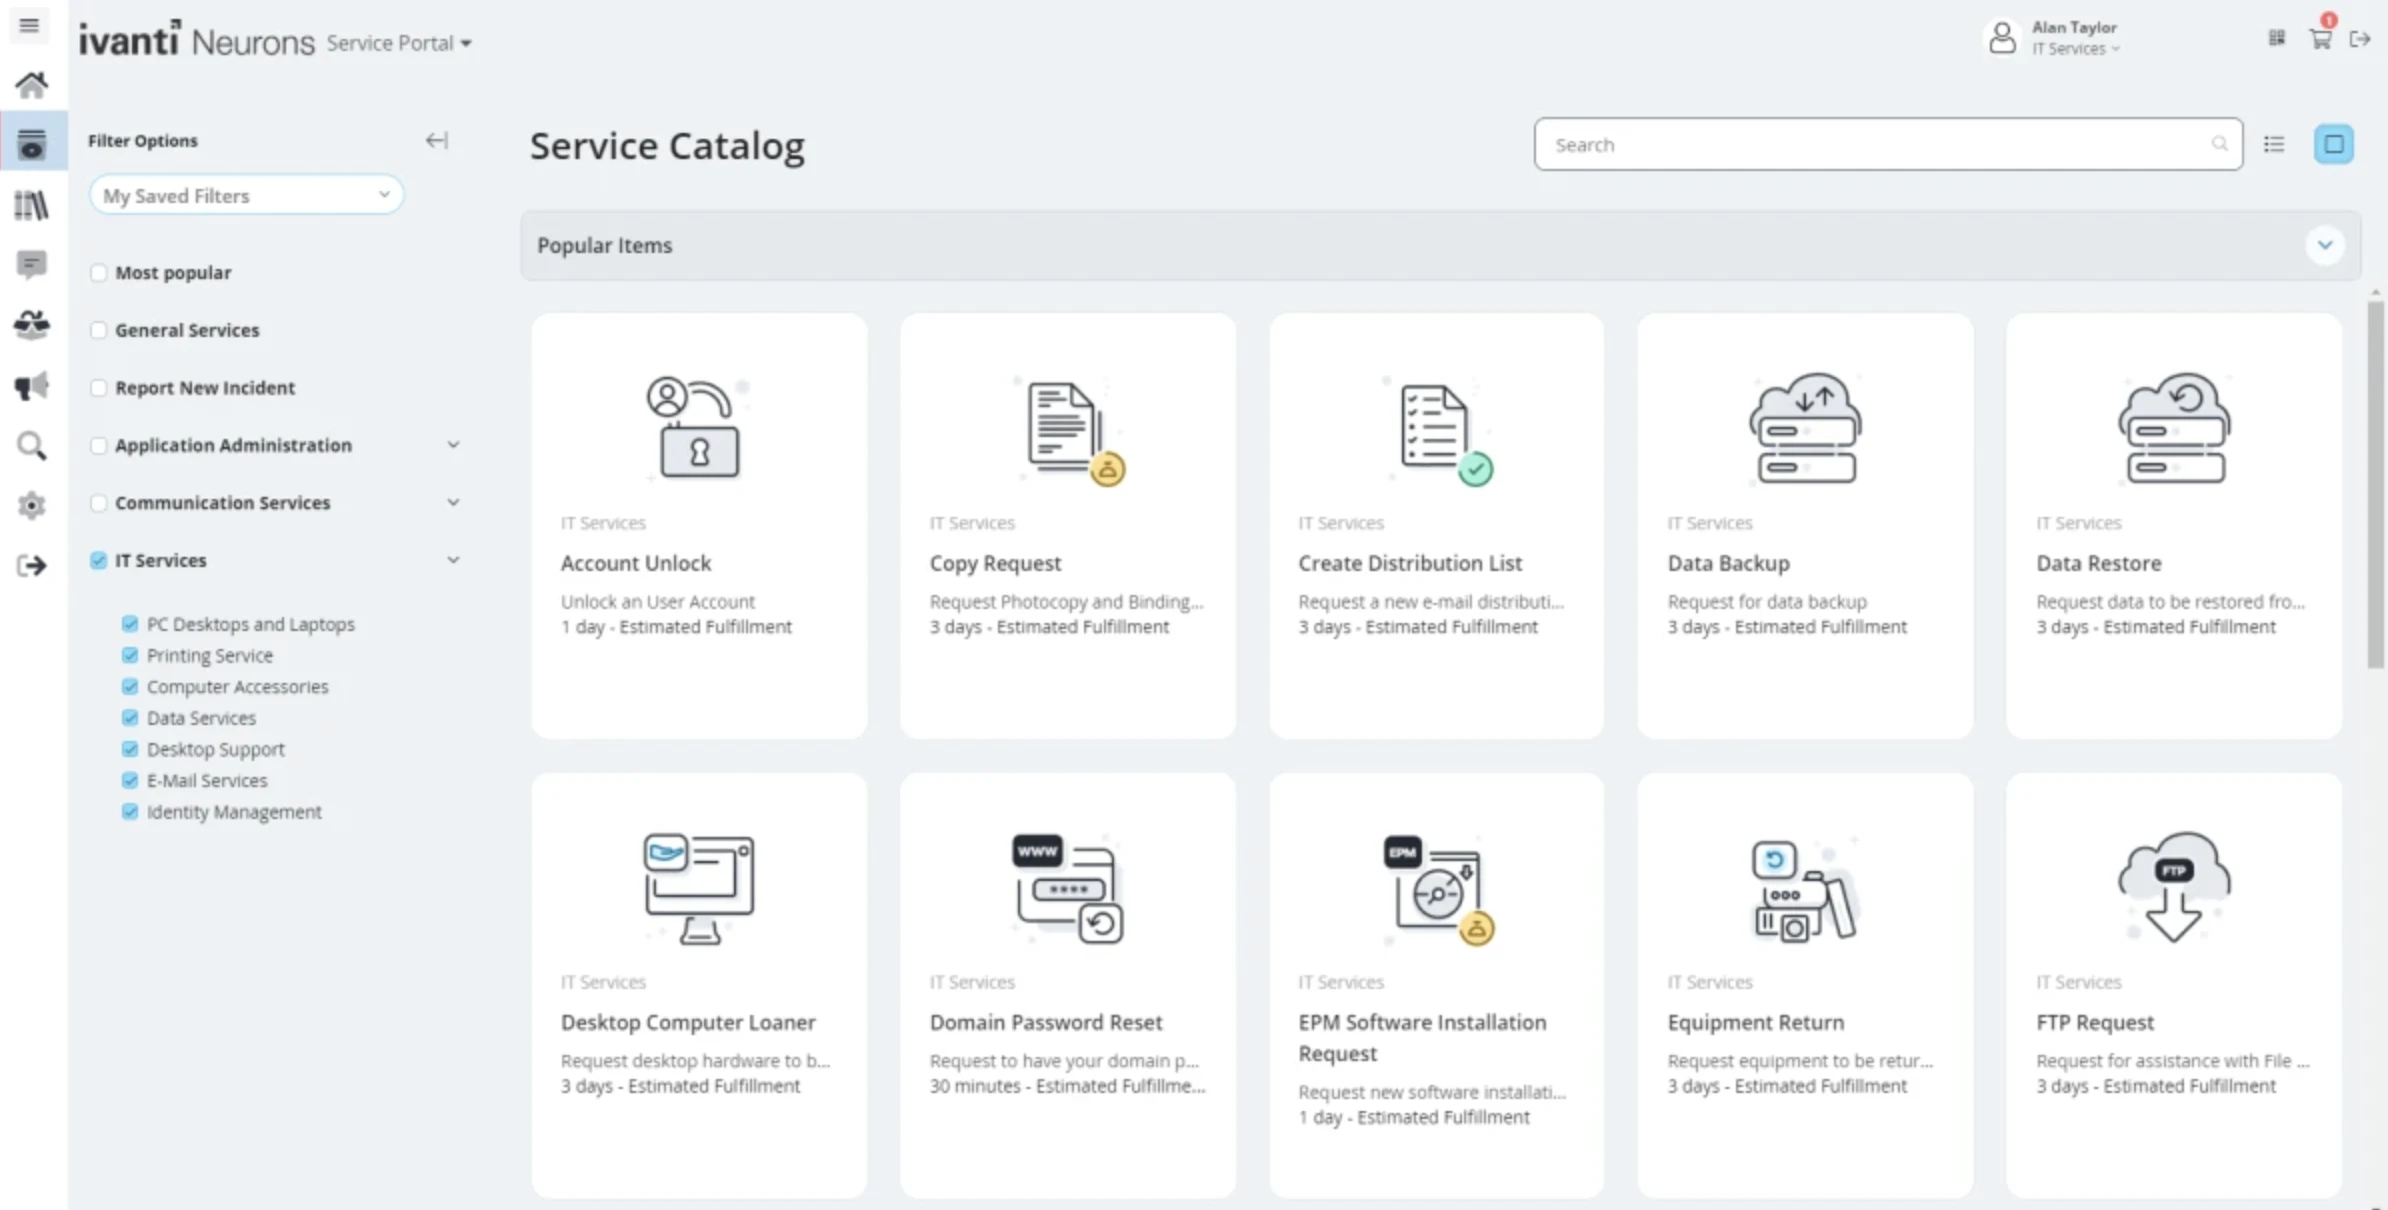The height and width of the screenshot is (1210, 2388).
Task: Uncheck the Desktop Support filter
Action: point(130,749)
